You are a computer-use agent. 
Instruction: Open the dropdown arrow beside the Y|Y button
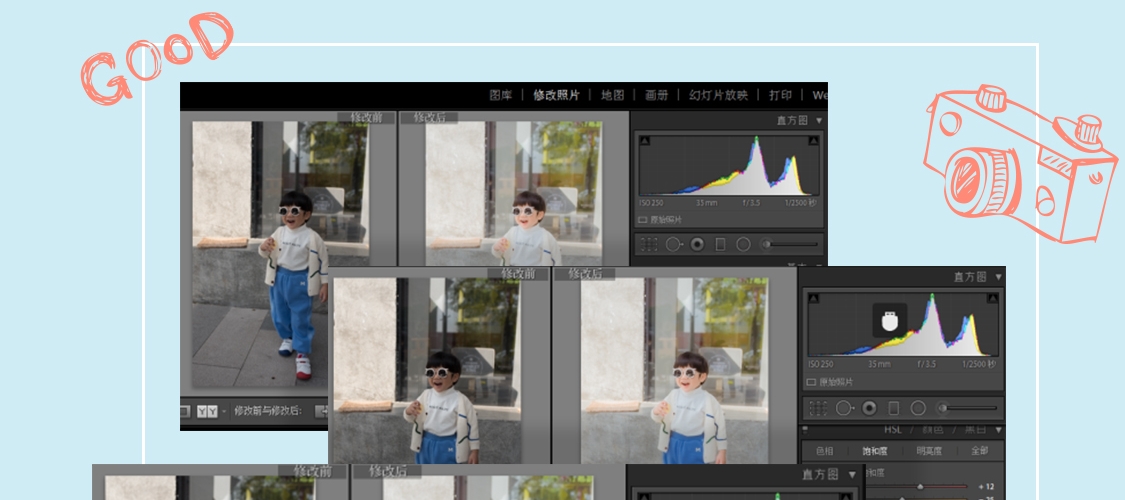point(224,411)
